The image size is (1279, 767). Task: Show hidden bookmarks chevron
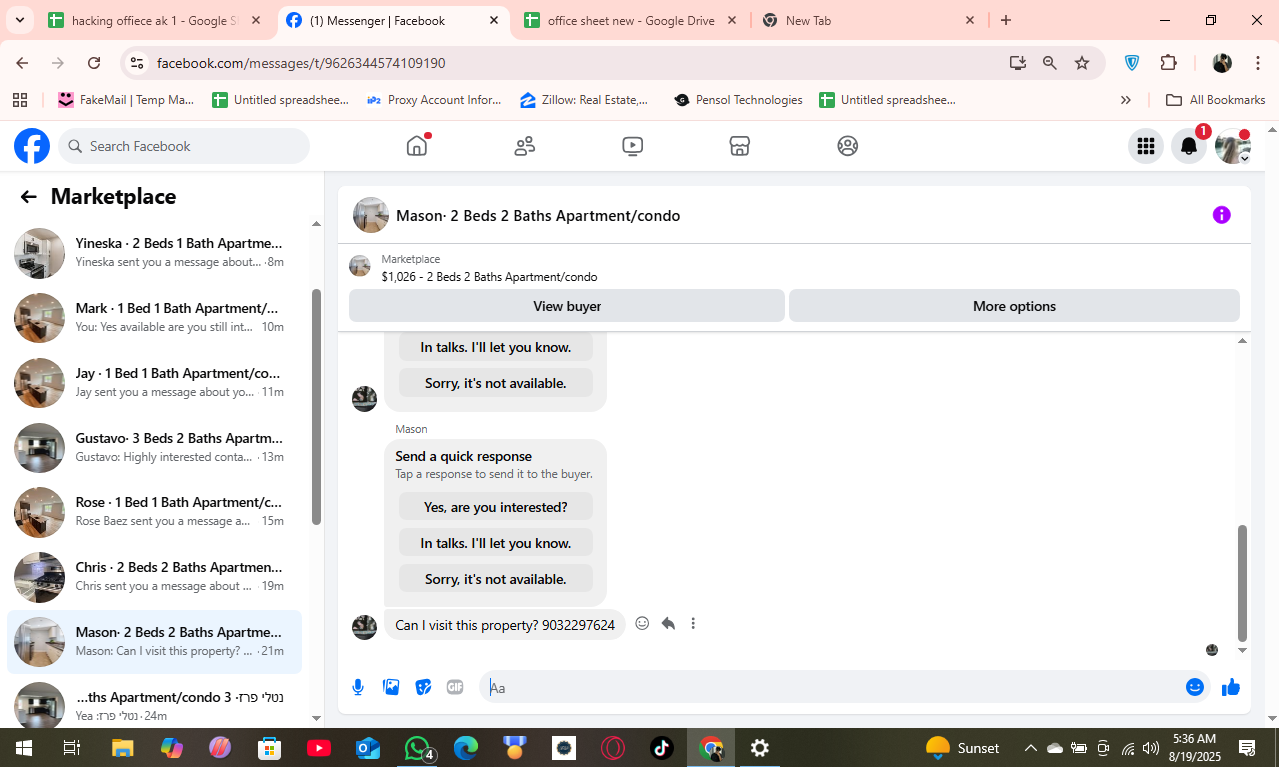click(x=1126, y=100)
